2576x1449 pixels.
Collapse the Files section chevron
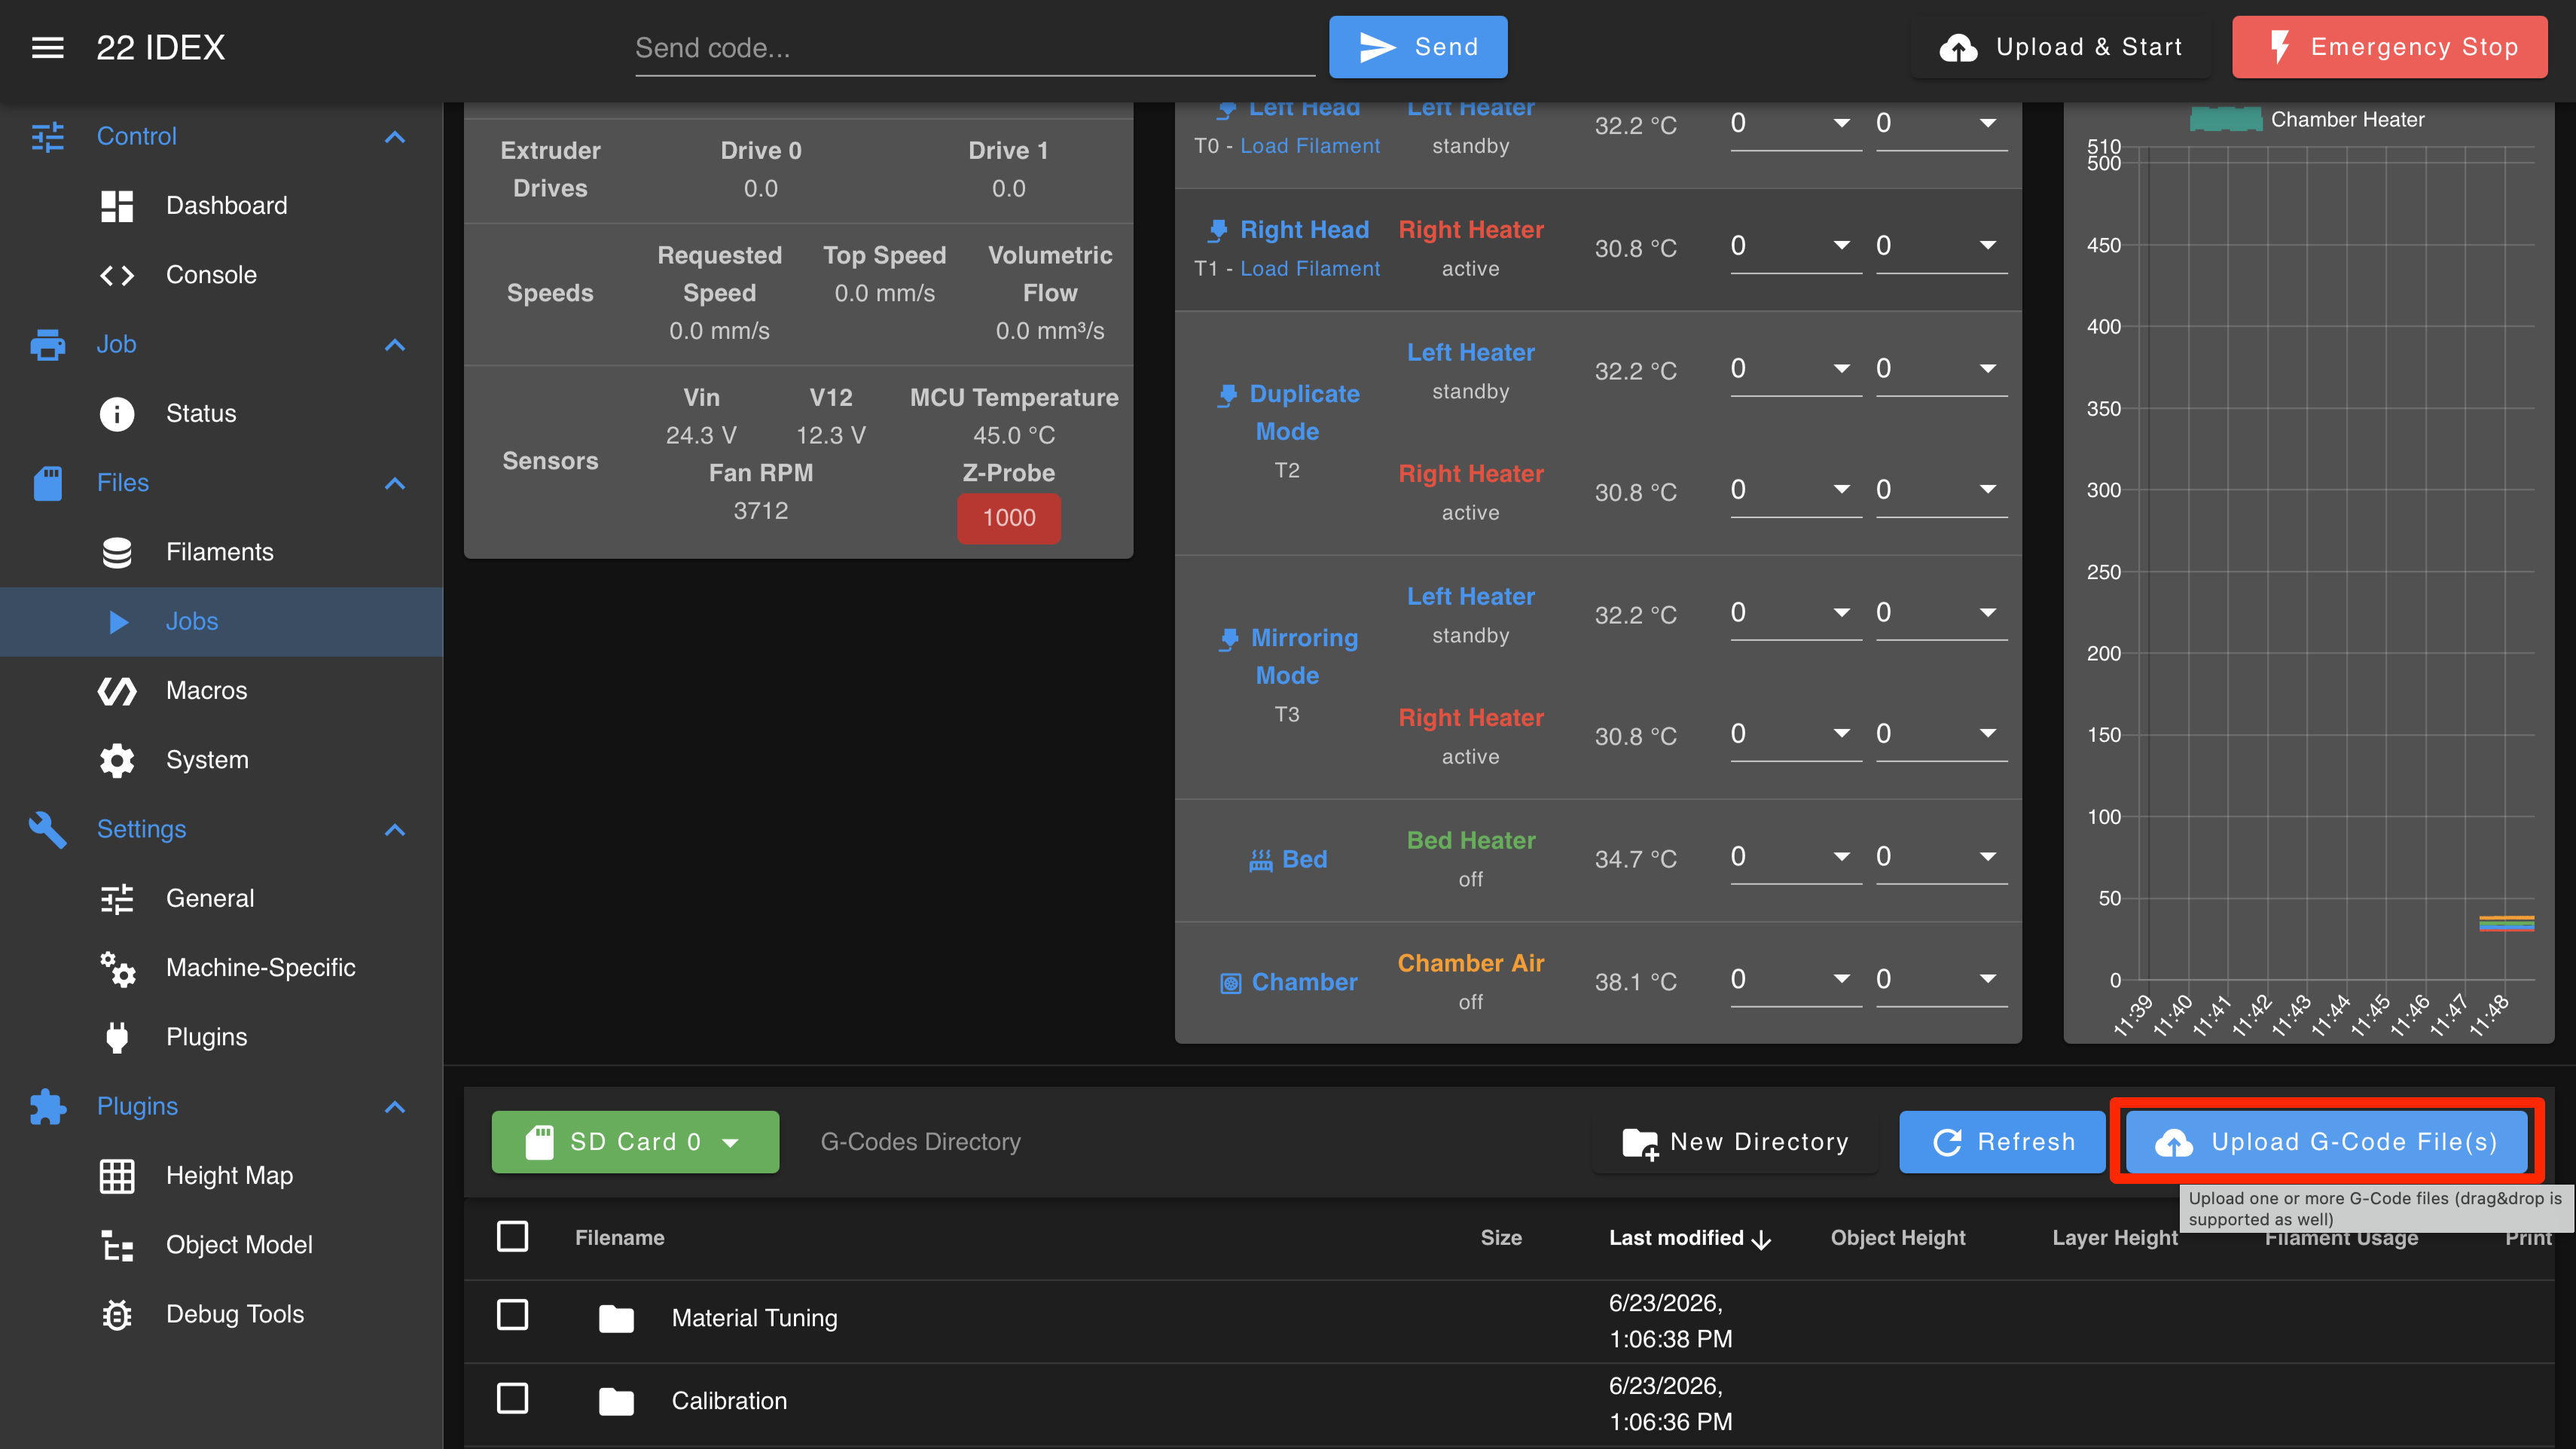pos(395,484)
